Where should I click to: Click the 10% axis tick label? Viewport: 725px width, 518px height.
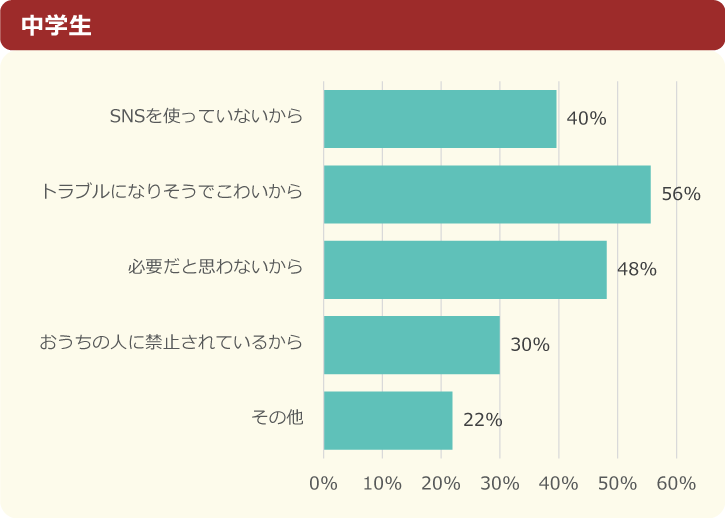382,484
